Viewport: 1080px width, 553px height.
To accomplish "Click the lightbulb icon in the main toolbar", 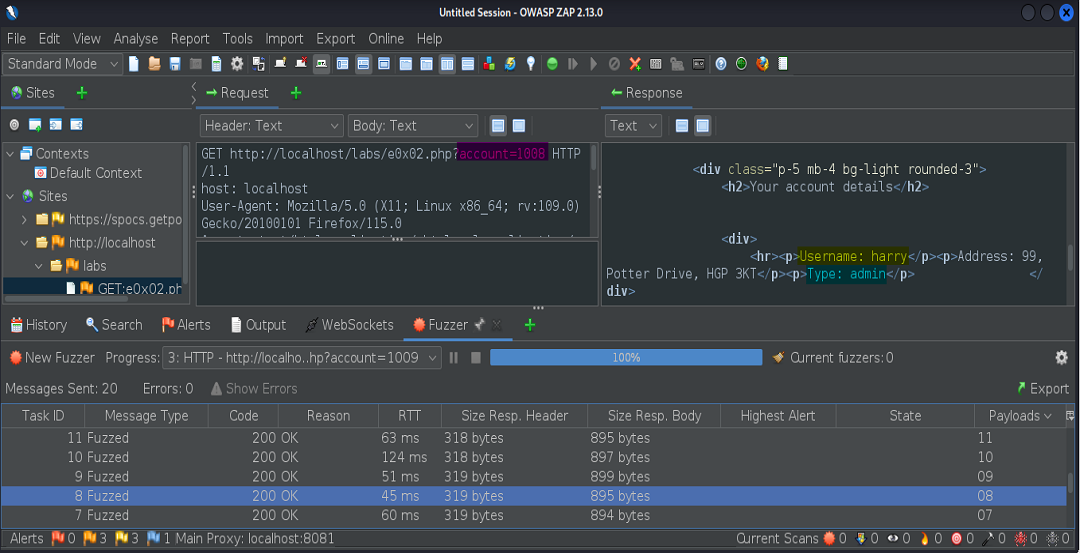I will pos(530,64).
